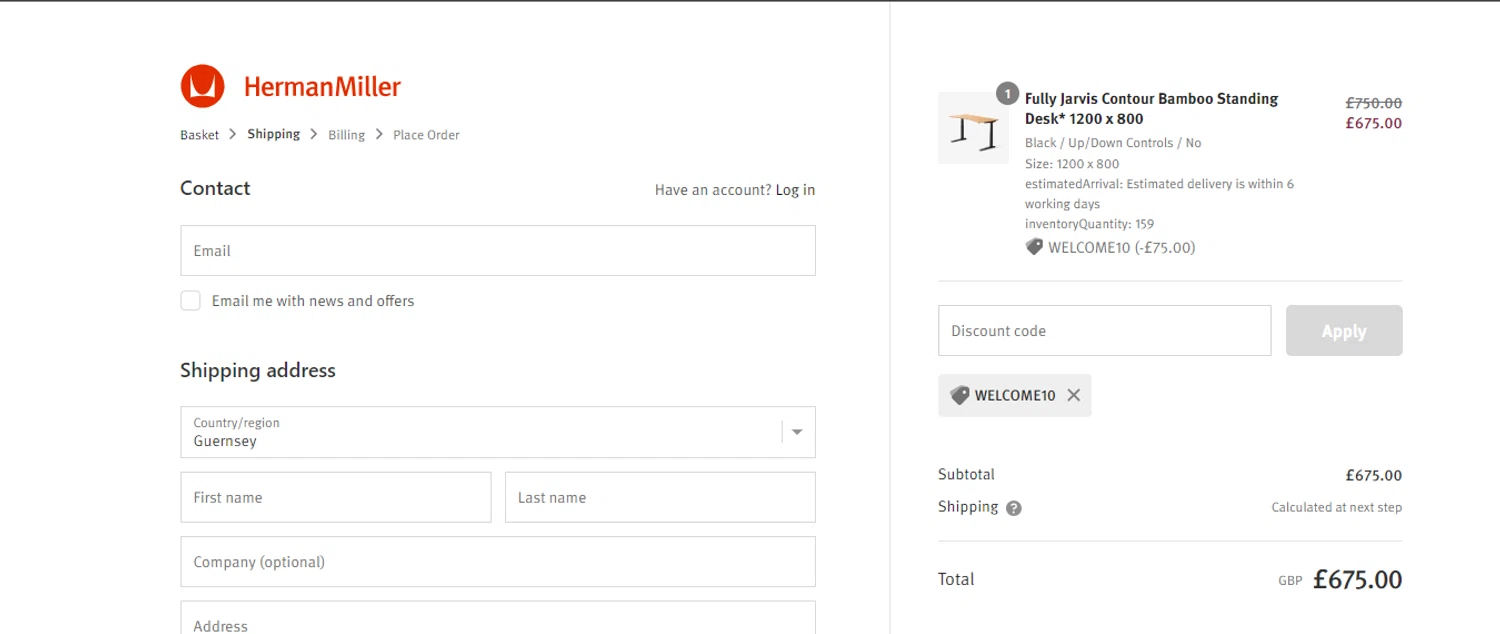Click the HermanMiller wordmark text
The height and width of the screenshot is (634, 1500).
(x=322, y=87)
